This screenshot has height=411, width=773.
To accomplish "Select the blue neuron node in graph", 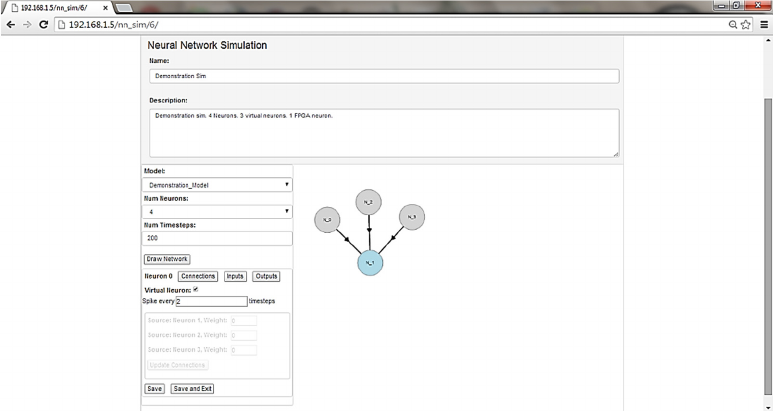I will coord(369,262).
